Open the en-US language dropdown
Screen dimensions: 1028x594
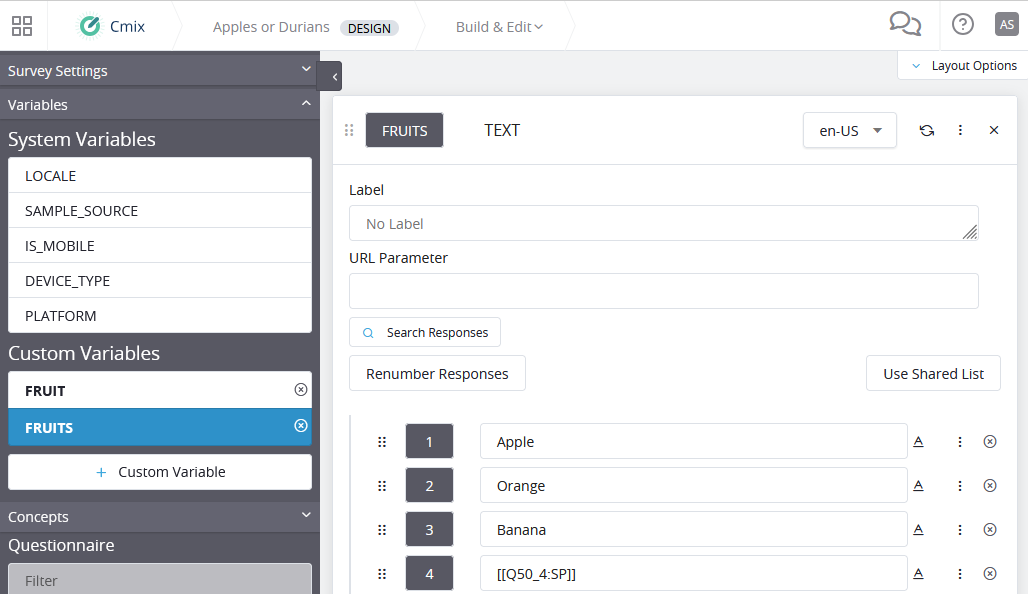(850, 130)
